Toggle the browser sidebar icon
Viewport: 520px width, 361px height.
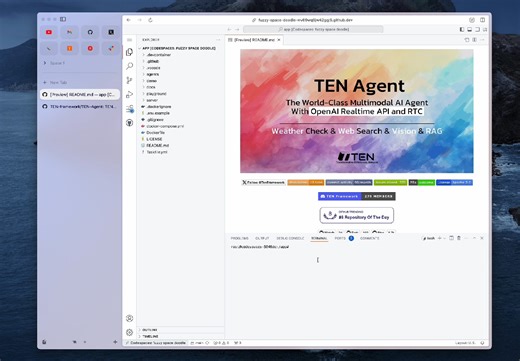pos(63,19)
